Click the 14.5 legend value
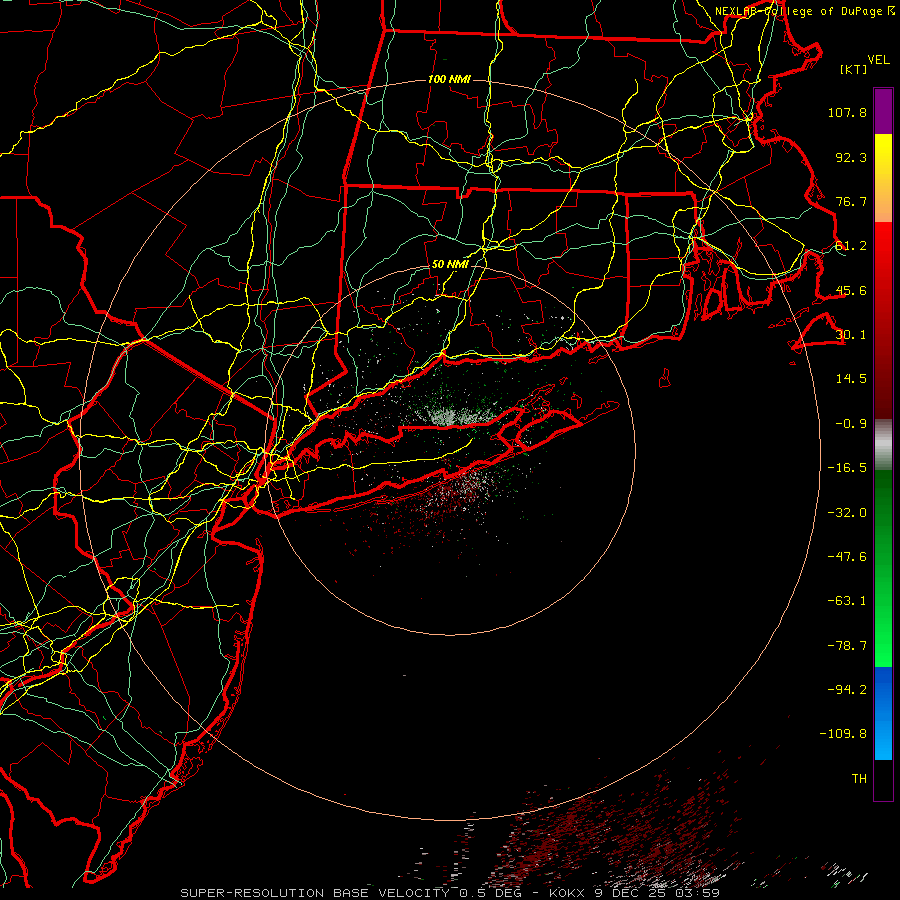The width and height of the screenshot is (900, 900). coord(851,379)
